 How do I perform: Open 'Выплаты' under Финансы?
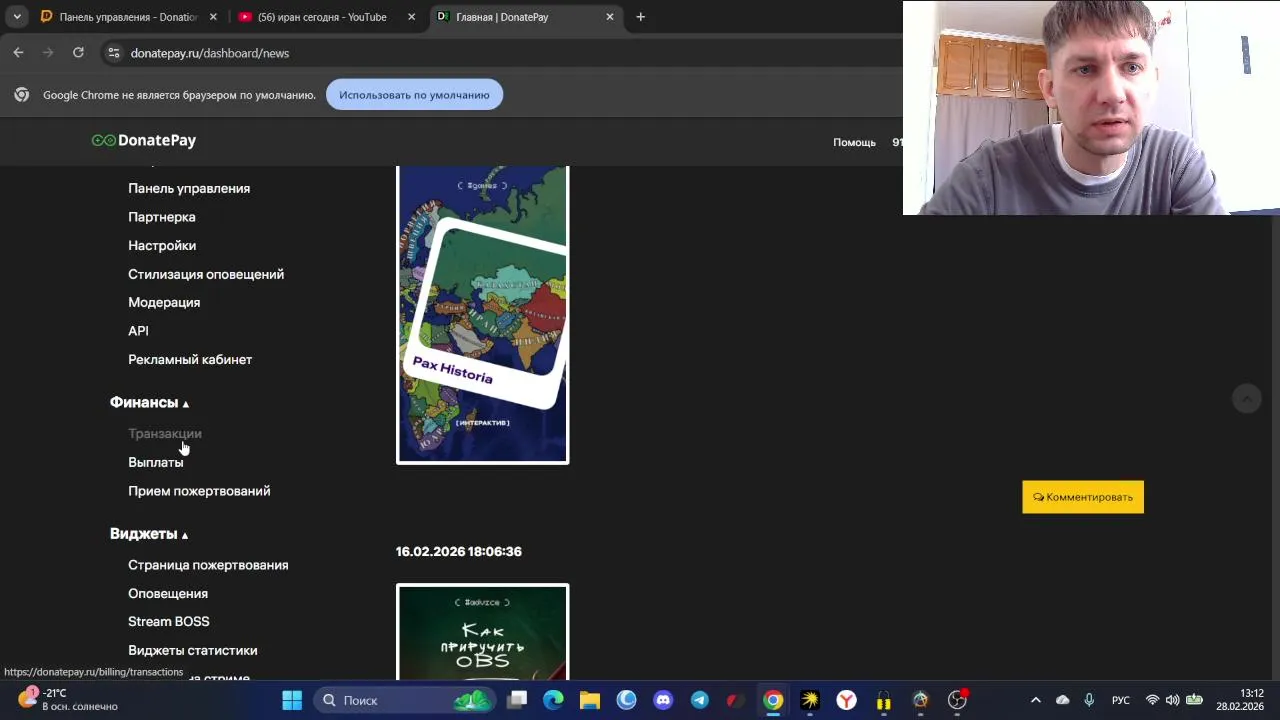click(x=156, y=462)
